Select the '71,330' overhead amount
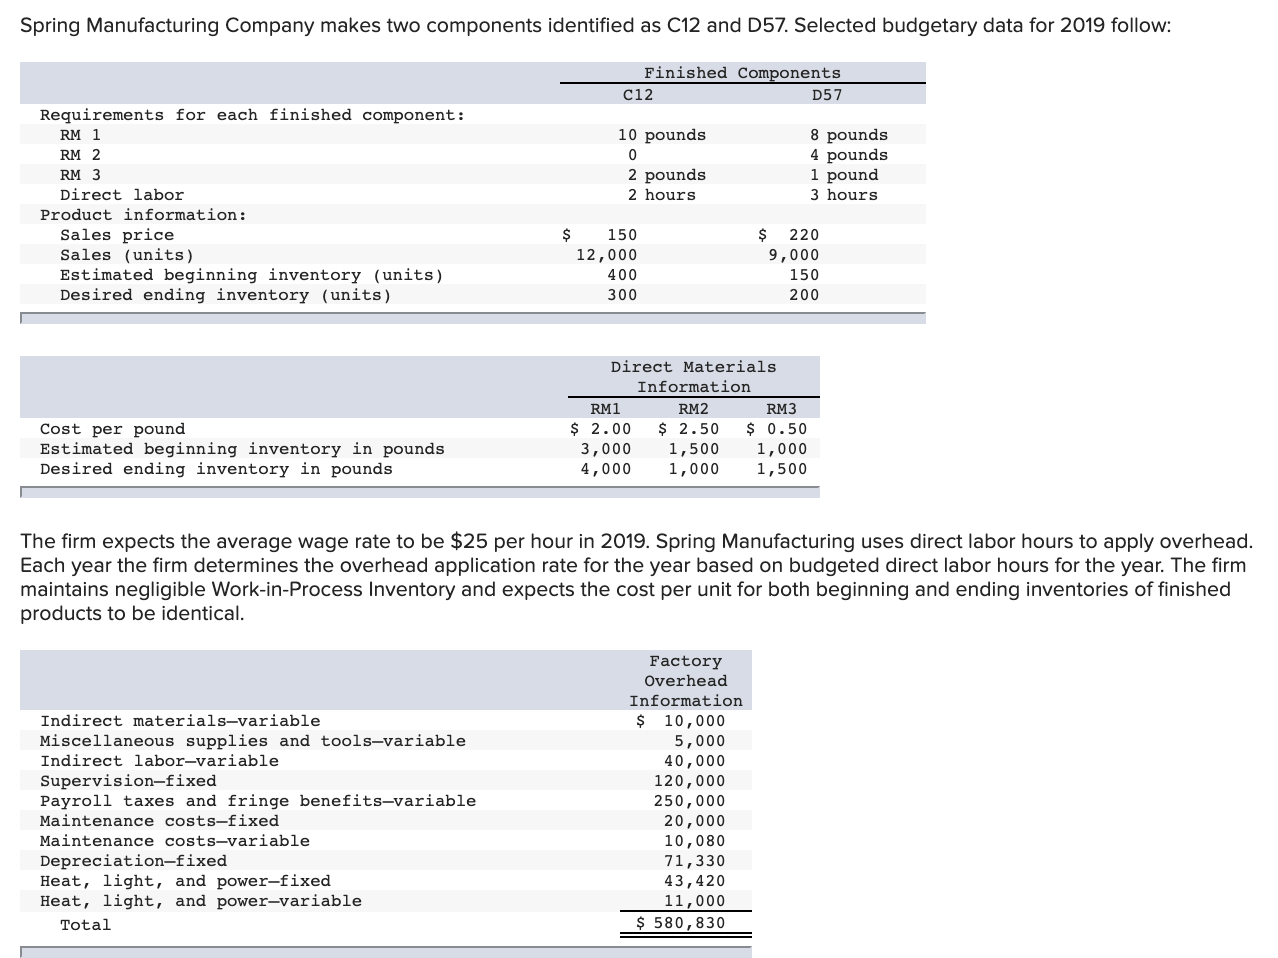The width and height of the screenshot is (1278, 958). [695, 861]
